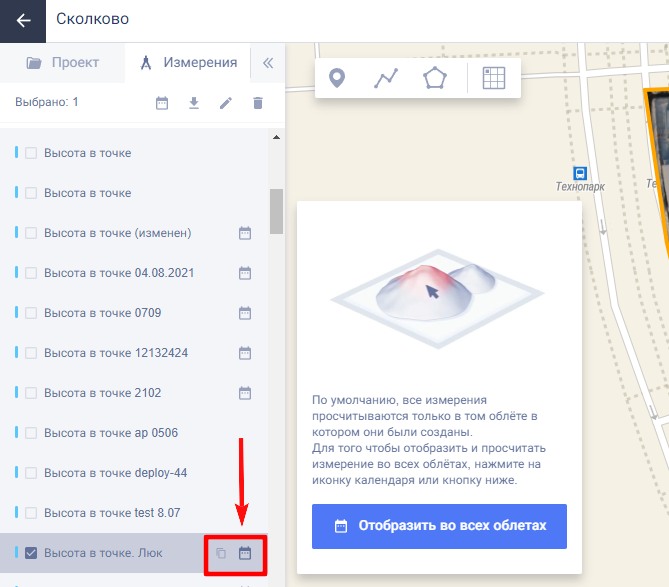The image size is (669, 587).
Task: Select the polyline measurement tool
Action: pos(386,78)
